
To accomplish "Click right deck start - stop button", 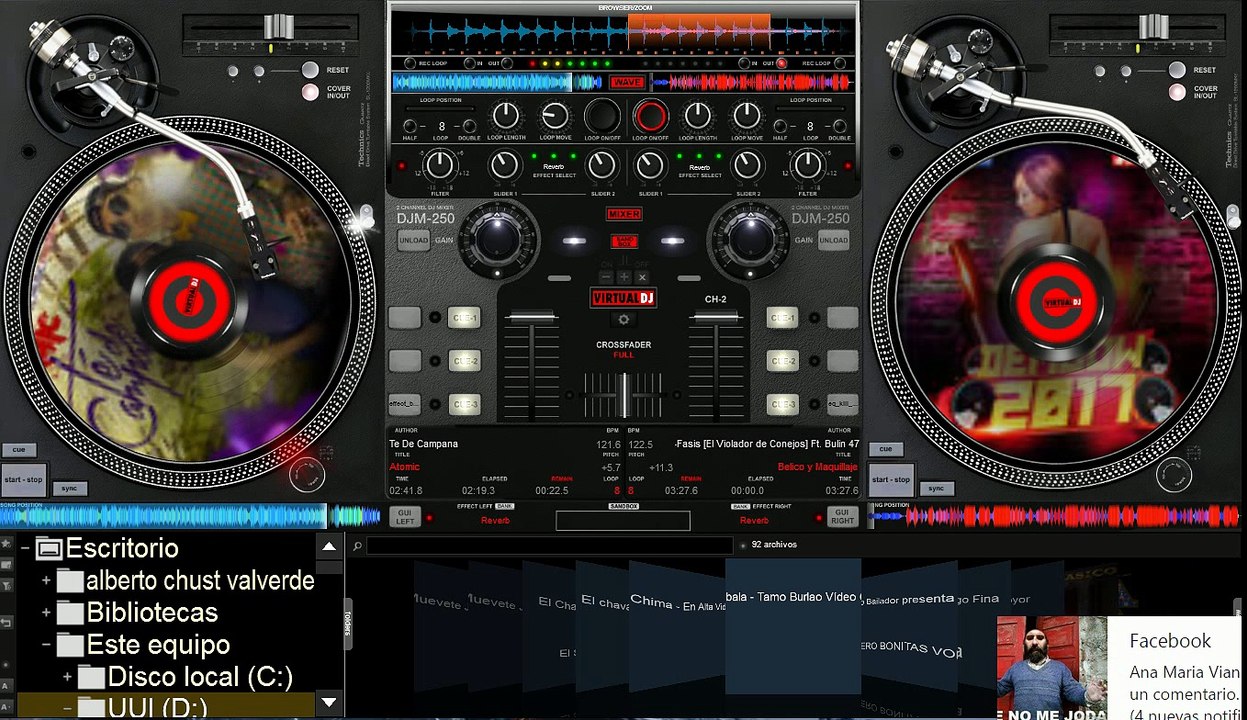I will 890,479.
